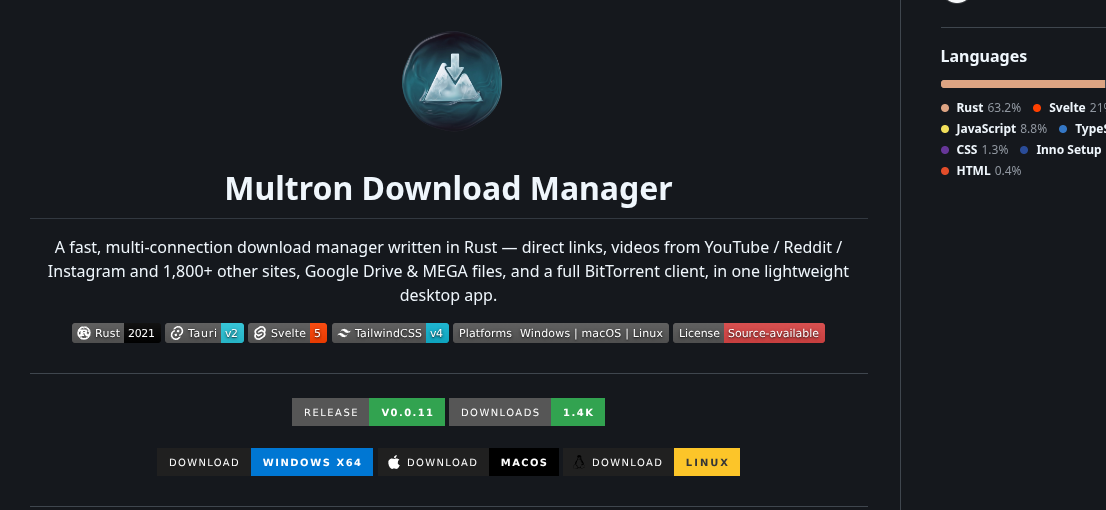Click the Rust 2021 badge
This screenshot has width=1106, height=510.
pyautogui.click(x=116, y=333)
